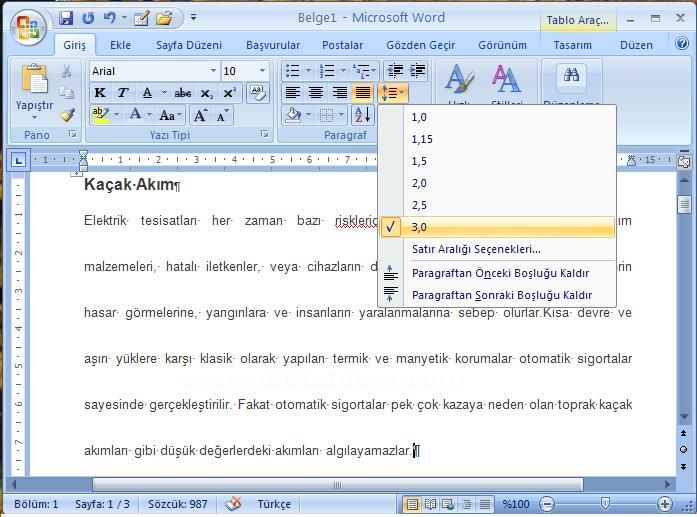
Task: Toggle the ruler via button above scrollbar
Action: coord(684,161)
